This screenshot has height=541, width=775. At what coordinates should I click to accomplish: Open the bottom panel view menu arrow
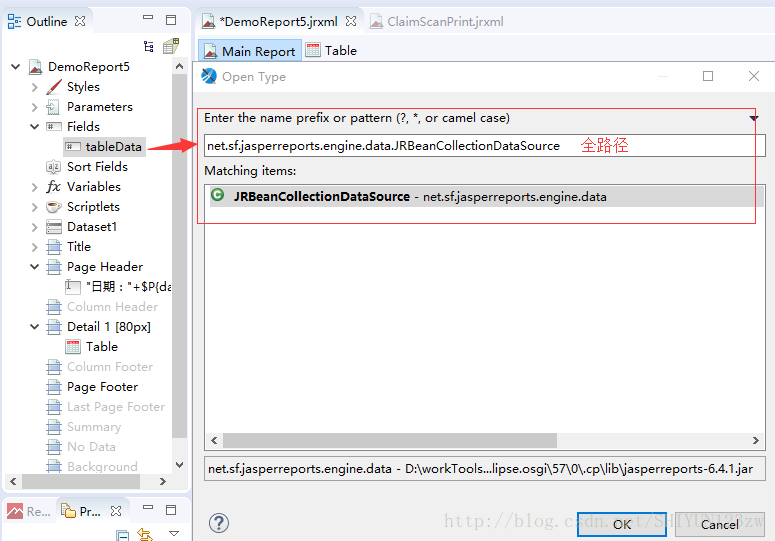click(x=173, y=534)
